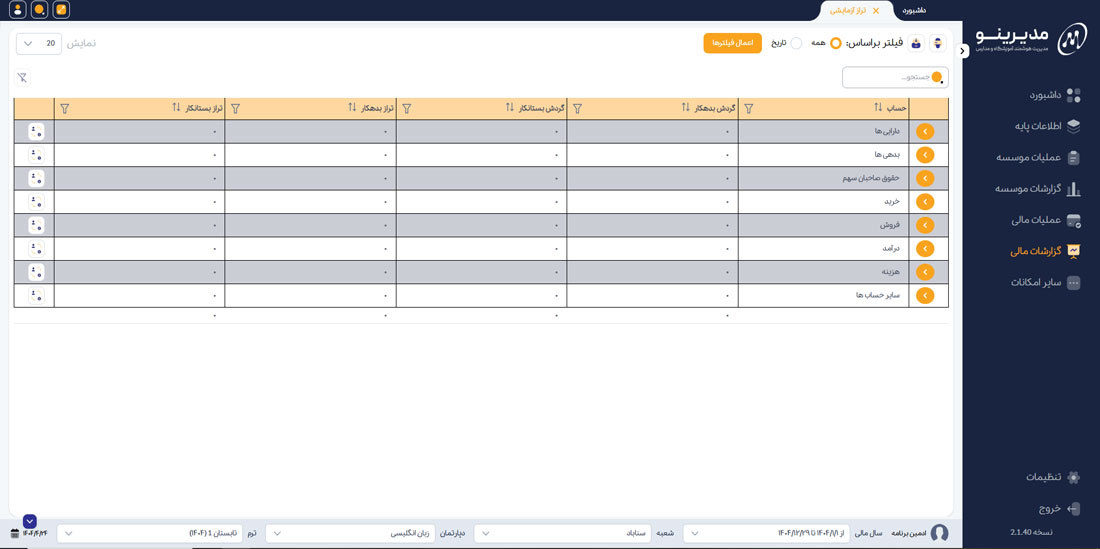Collapse the sidebar with the arrow toggle
The width and height of the screenshot is (1100, 549).
(x=963, y=51)
